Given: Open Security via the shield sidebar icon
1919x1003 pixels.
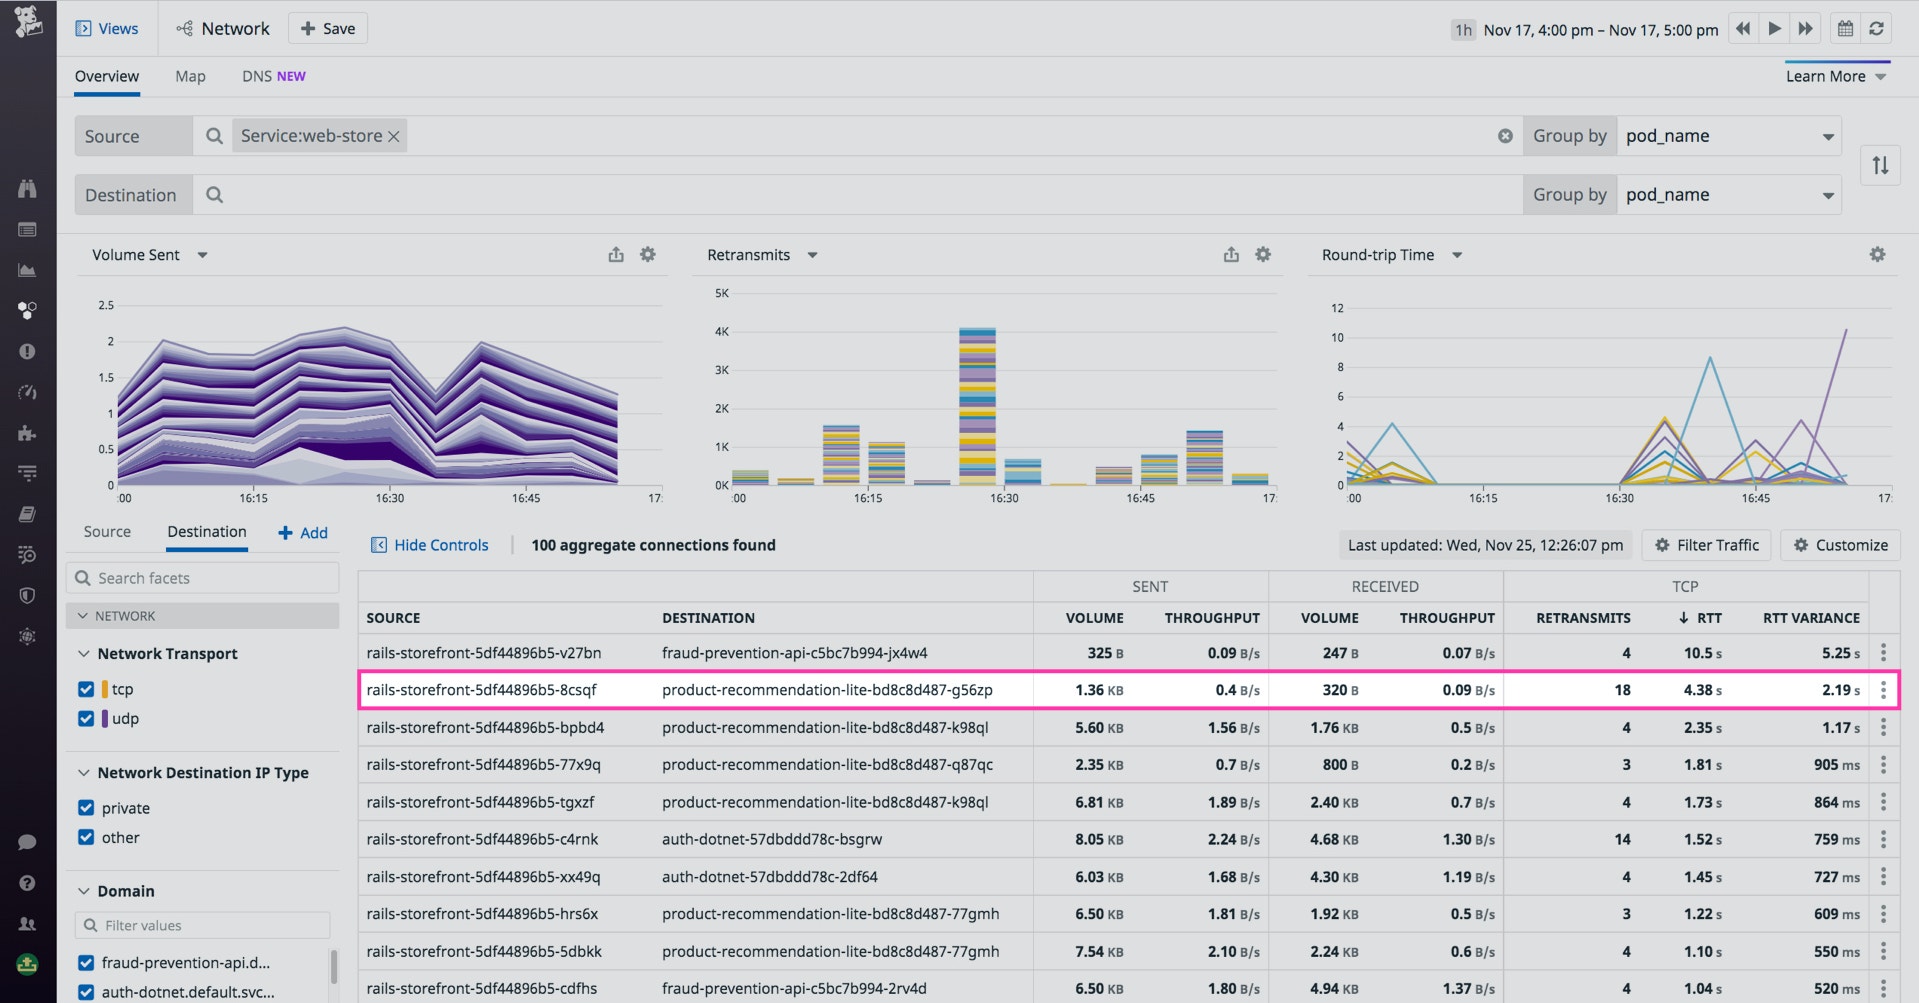Looking at the screenshot, I should 27,595.
